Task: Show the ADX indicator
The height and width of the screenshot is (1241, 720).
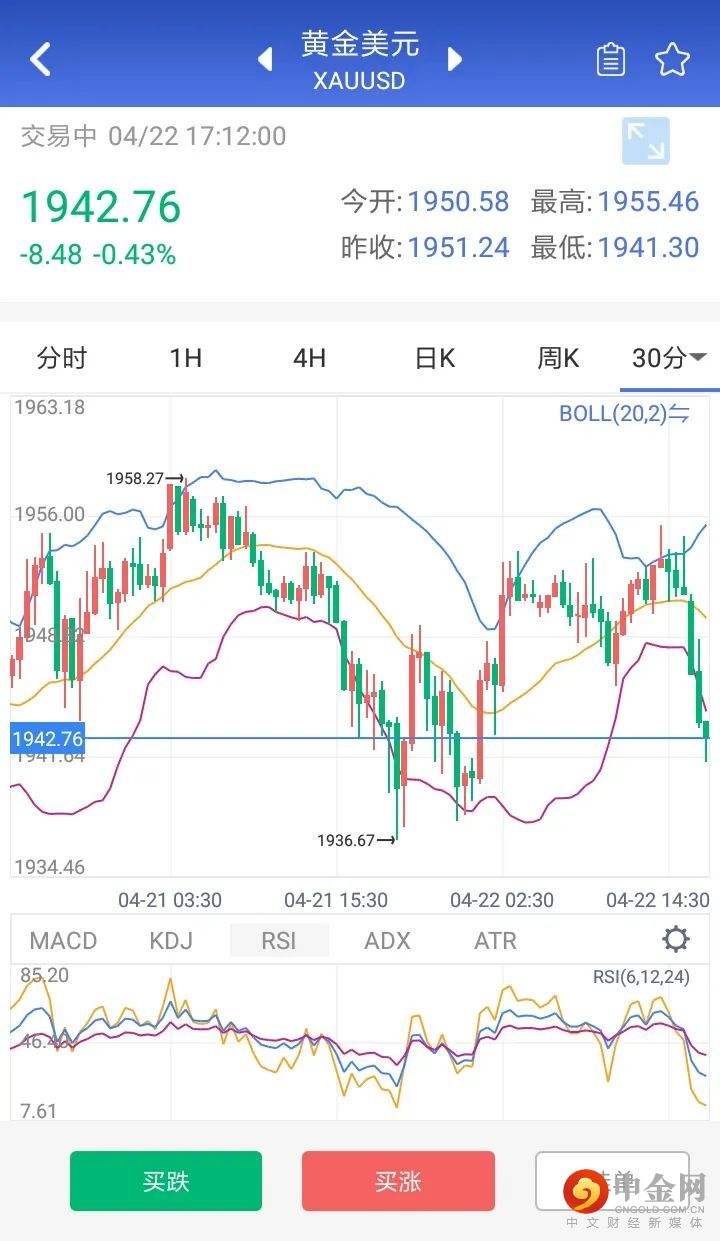Action: (388, 941)
